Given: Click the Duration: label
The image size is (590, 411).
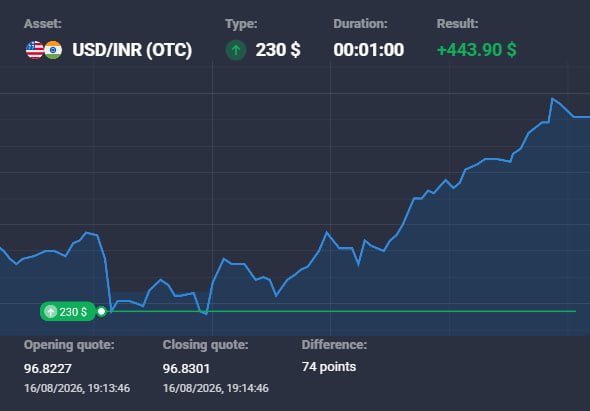Looking at the screenshot, I should pyautogui.click(x=360, y=24).
